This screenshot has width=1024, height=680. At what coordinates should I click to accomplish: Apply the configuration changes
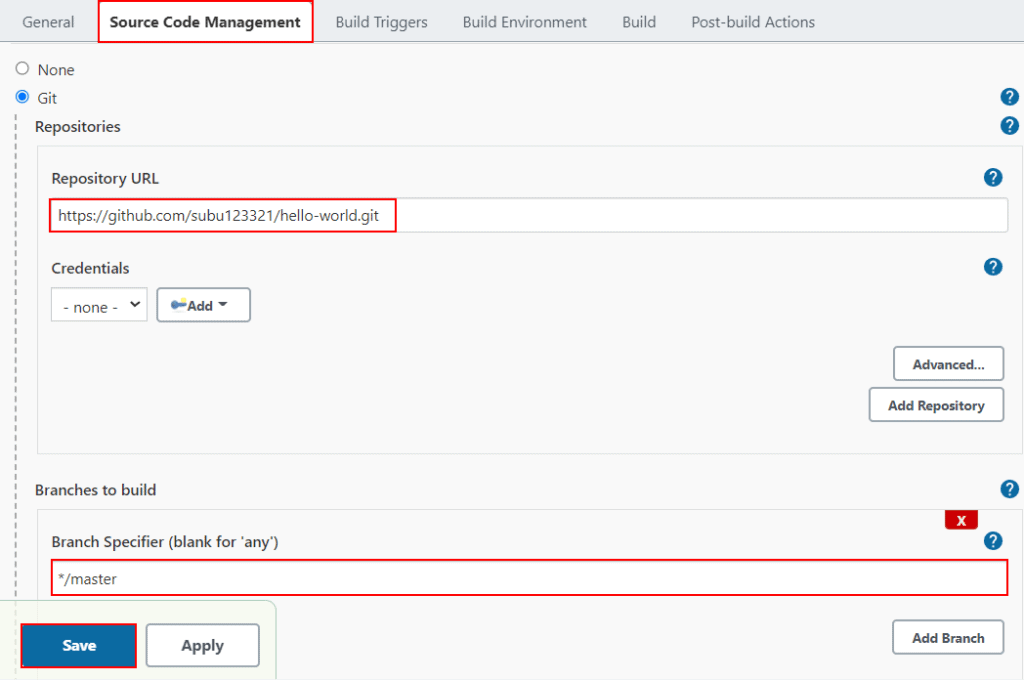(202, 645)
